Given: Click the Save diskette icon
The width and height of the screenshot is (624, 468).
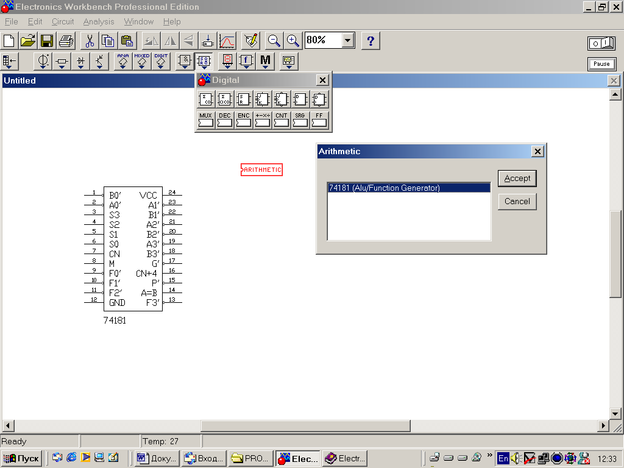Looking at the screenshot, I should coord(46,41).
